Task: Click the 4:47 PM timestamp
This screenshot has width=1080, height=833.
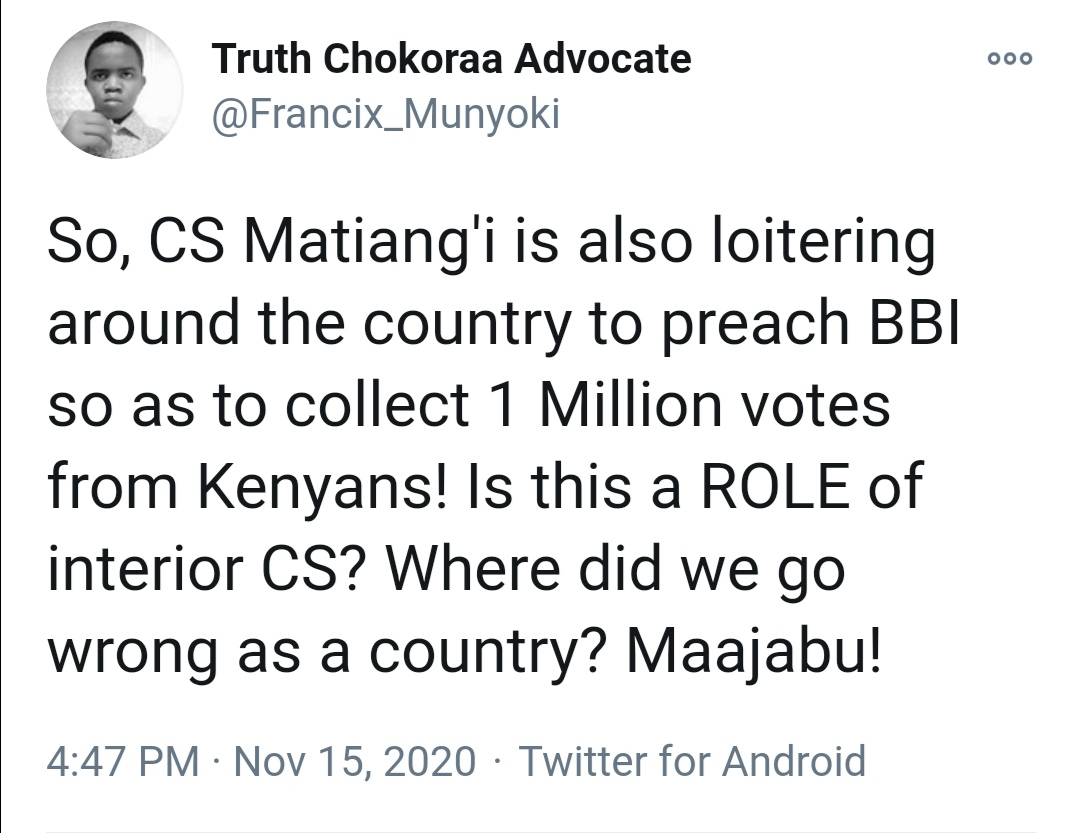Action: (123, 761)
